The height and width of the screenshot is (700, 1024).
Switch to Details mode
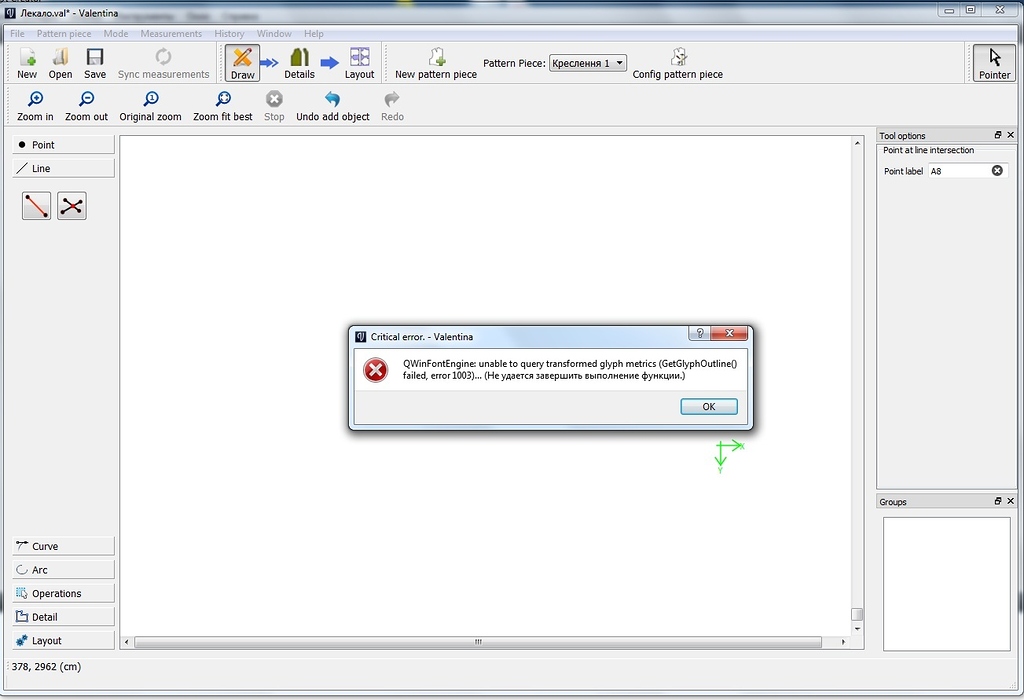pos(301,62)
